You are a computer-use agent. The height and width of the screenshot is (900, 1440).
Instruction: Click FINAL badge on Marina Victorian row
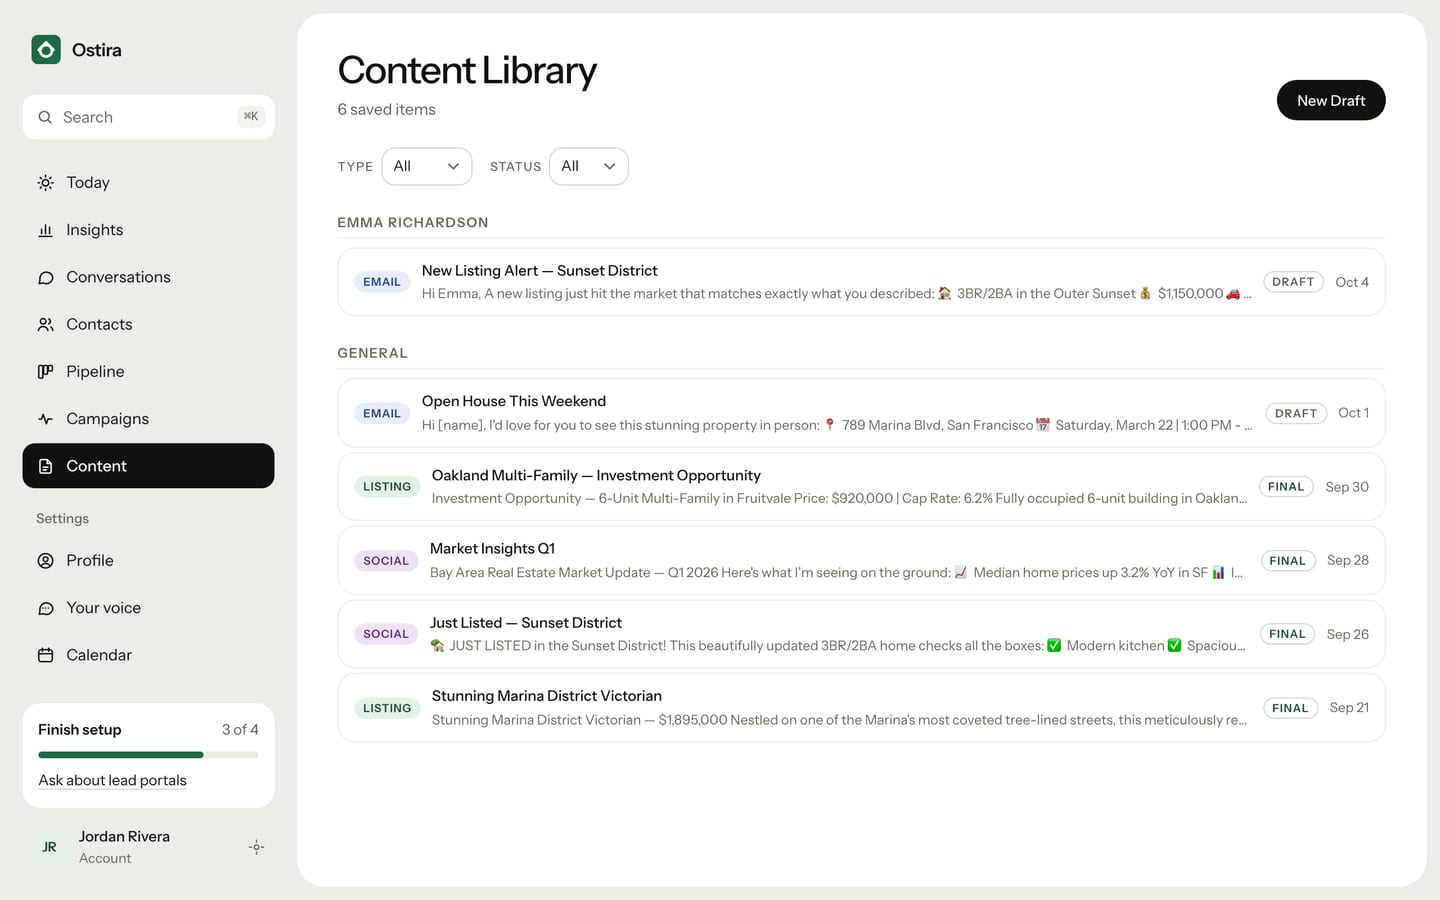[1290, 708]
